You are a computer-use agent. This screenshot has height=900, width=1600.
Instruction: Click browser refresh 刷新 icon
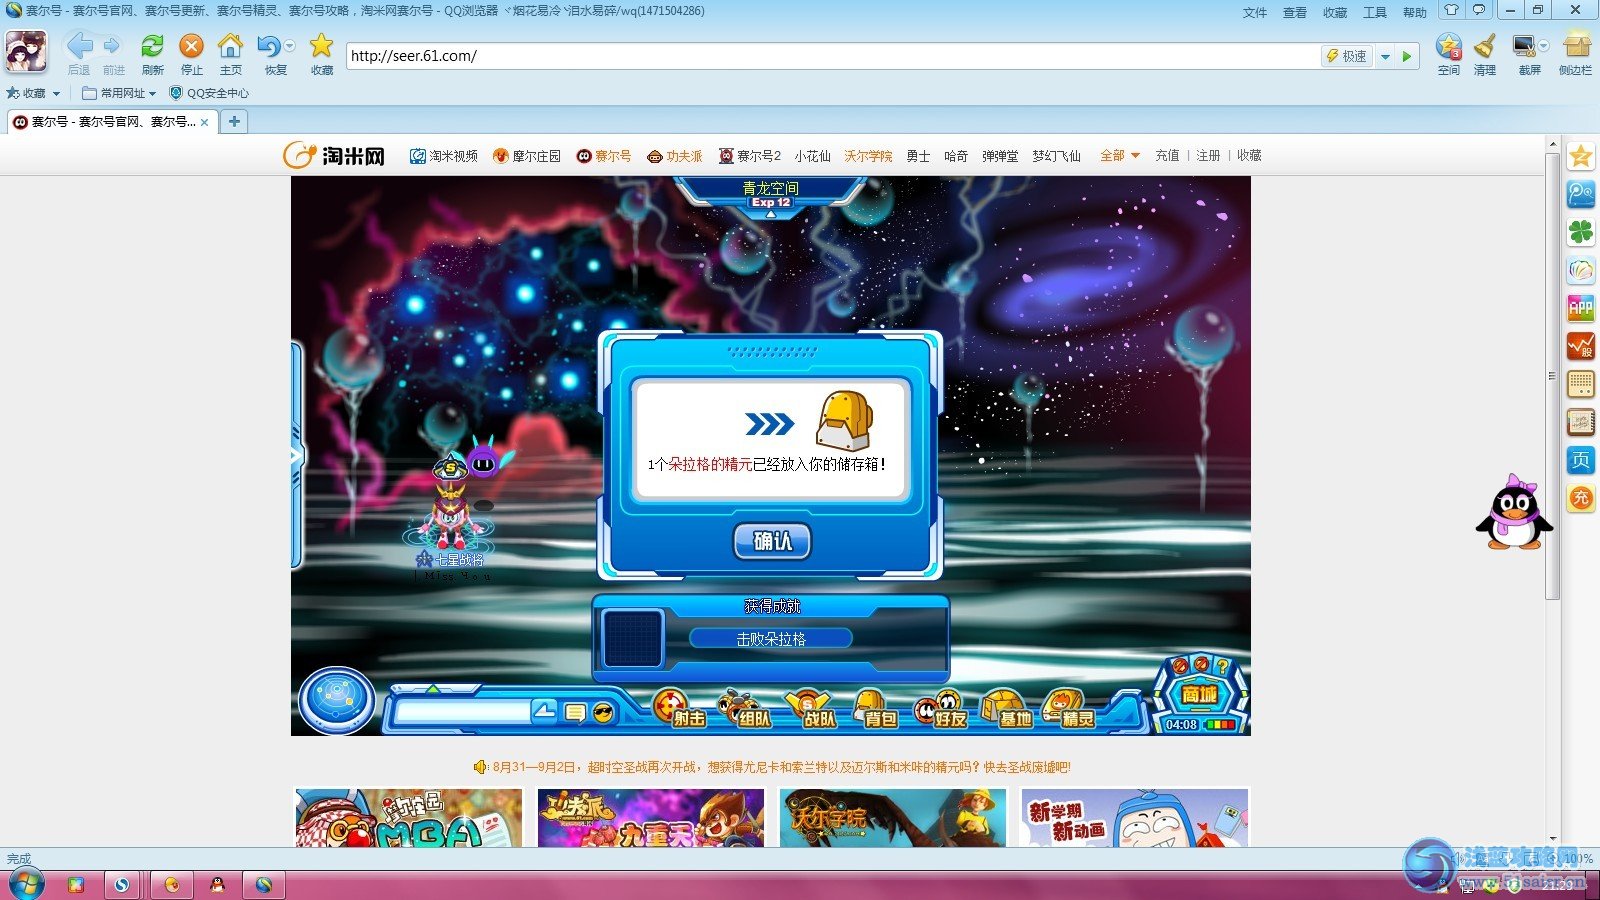click(x=152, y=54)
